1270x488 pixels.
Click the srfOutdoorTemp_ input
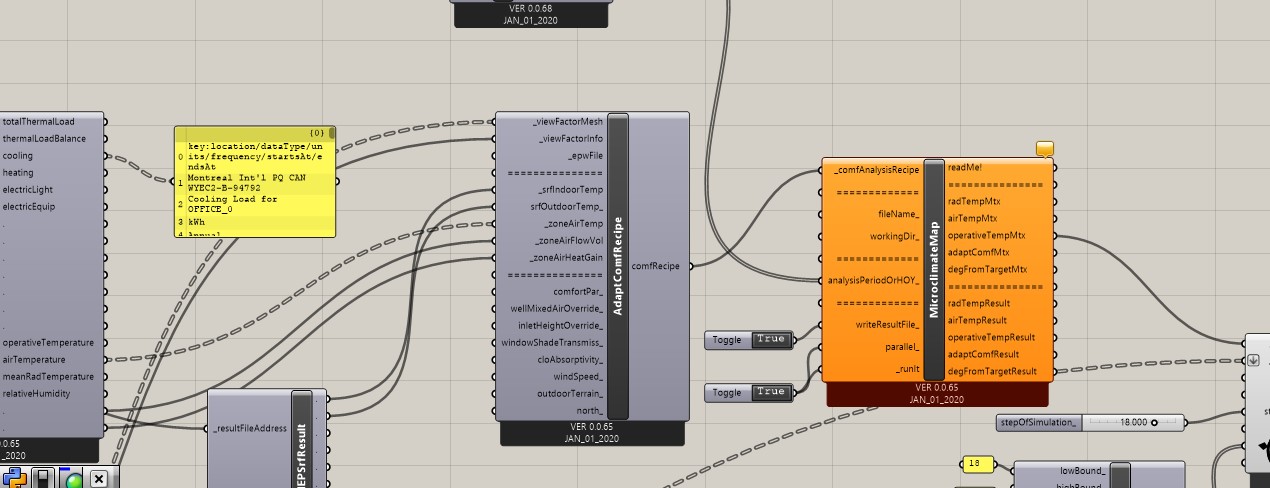(x=566, y=206)
